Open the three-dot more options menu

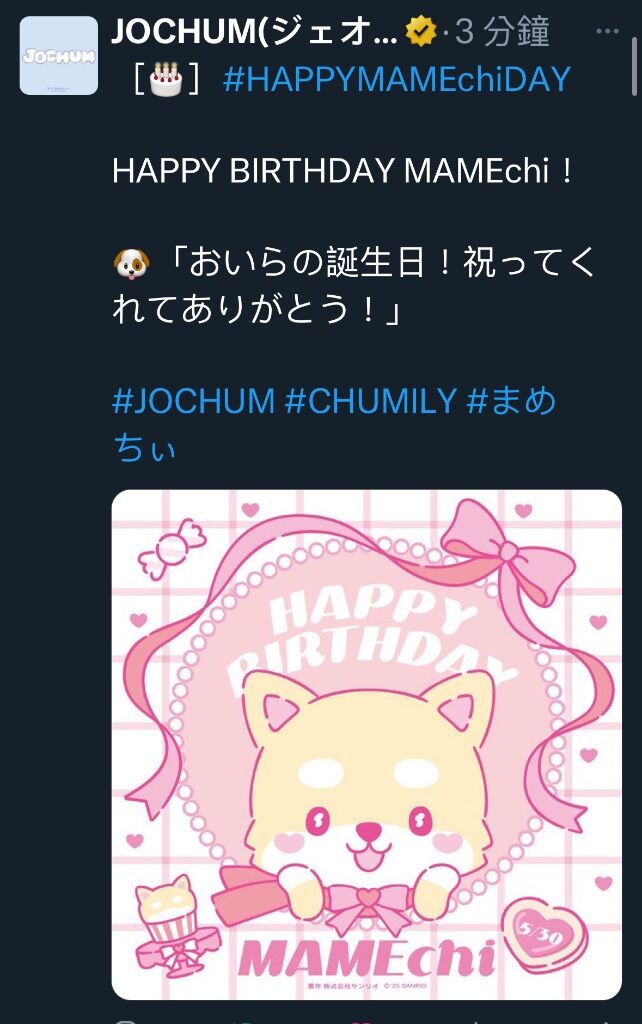(x=607, y=31)
